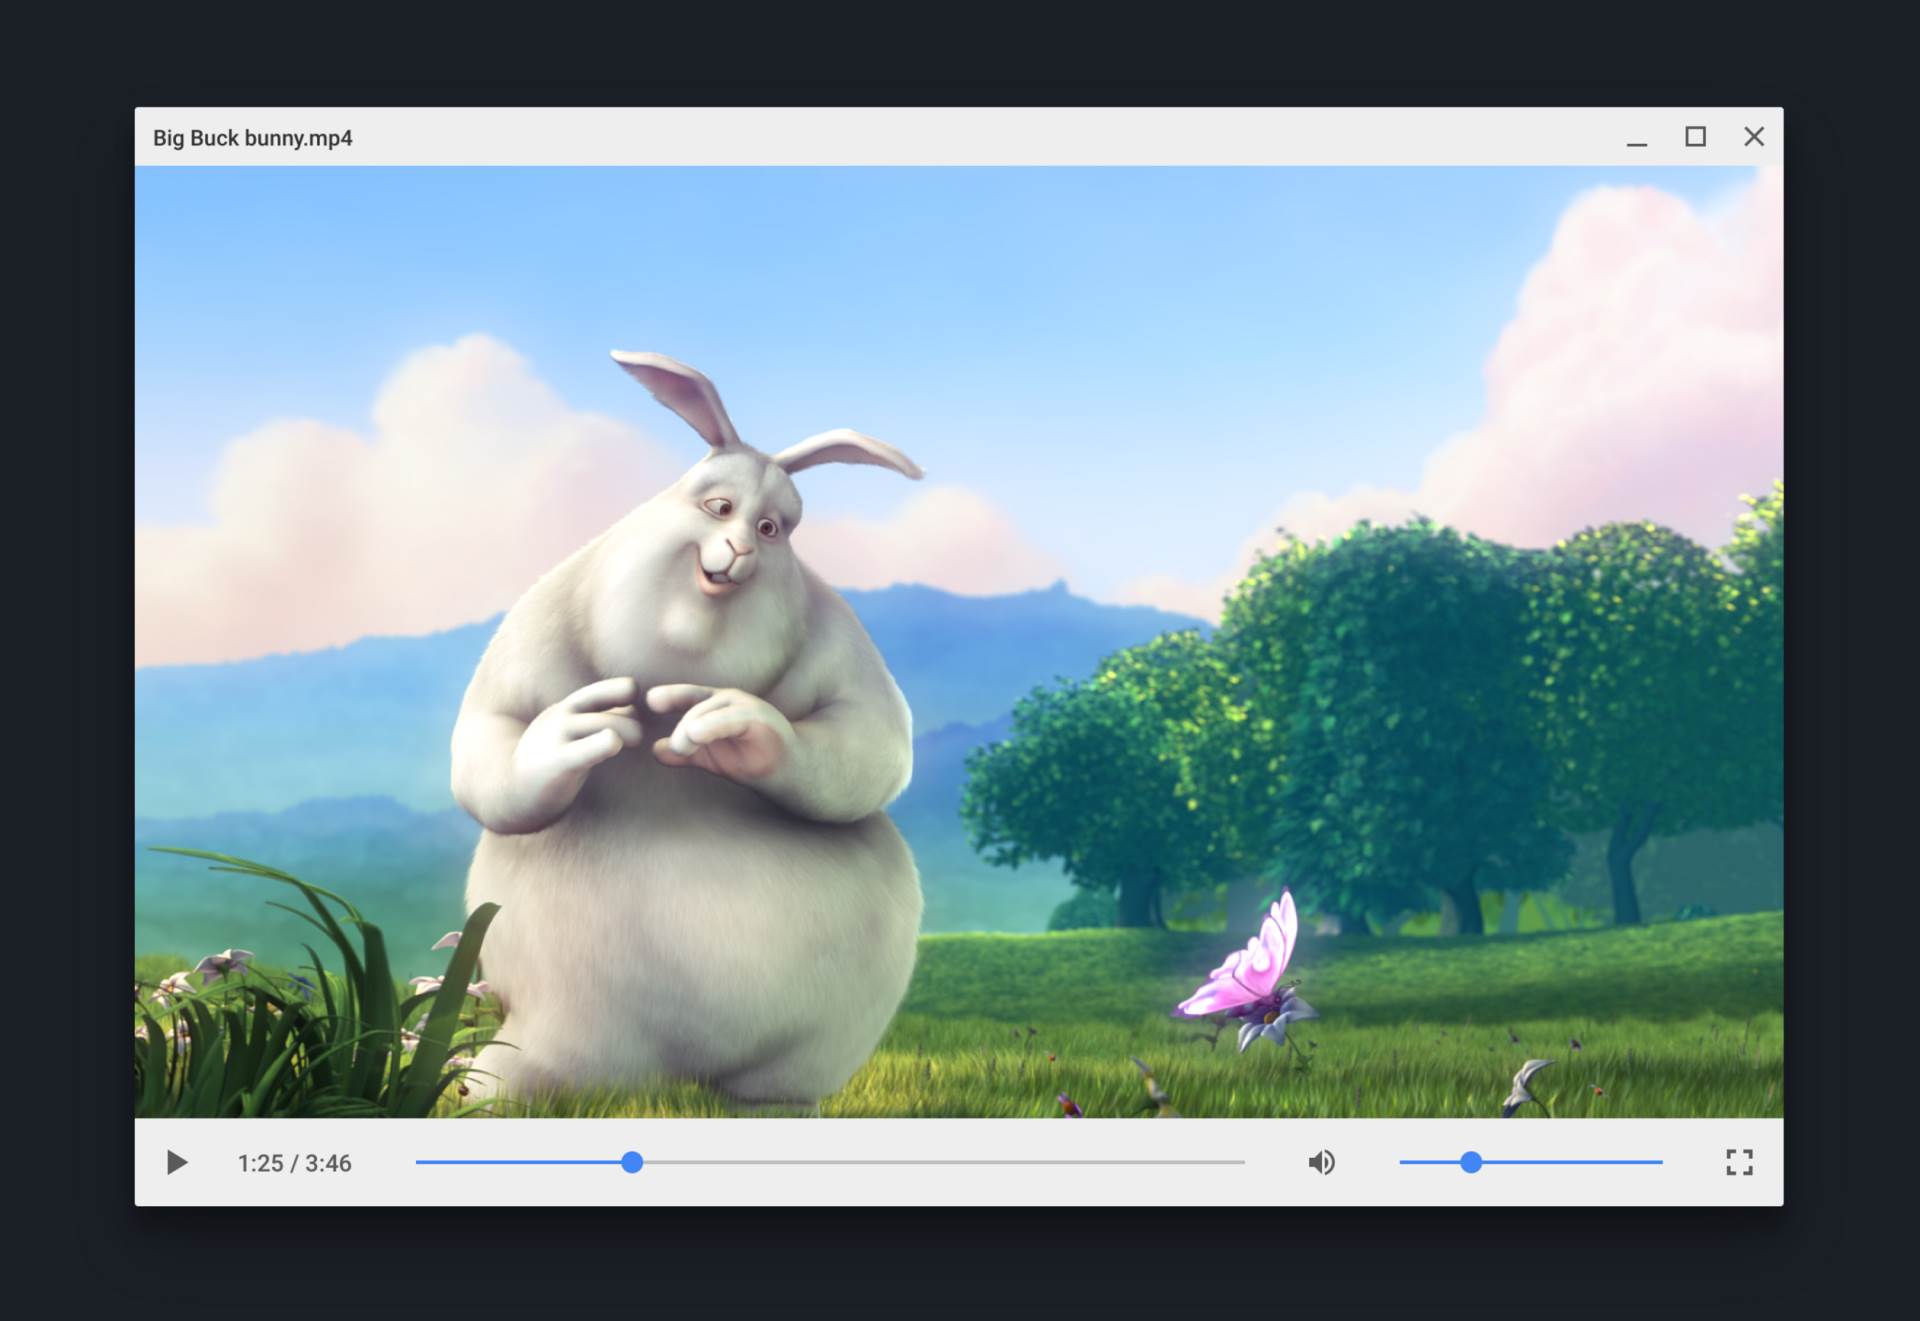Click the empty middle of the title bar
Image resolution: width=1920 pixels, height=1321 pixels.
click(960, 137)
